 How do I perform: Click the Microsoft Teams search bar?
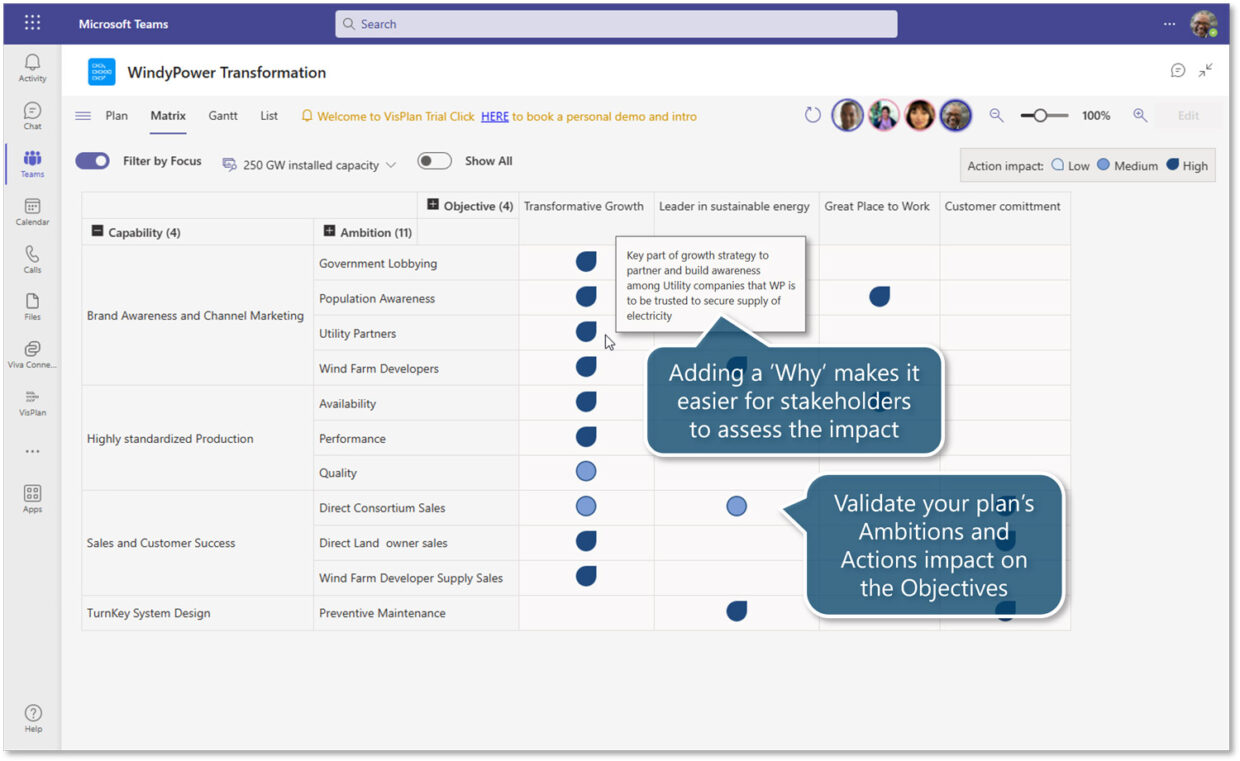click(x=615, y=23)
